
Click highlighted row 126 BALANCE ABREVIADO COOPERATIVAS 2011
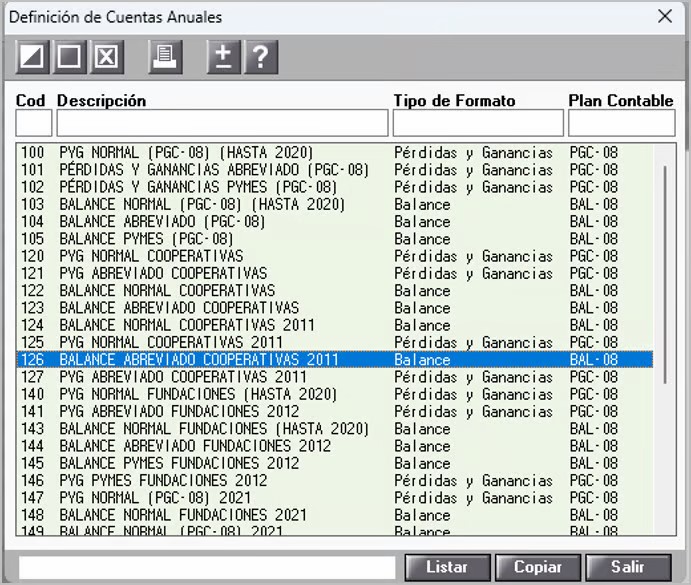335,359
